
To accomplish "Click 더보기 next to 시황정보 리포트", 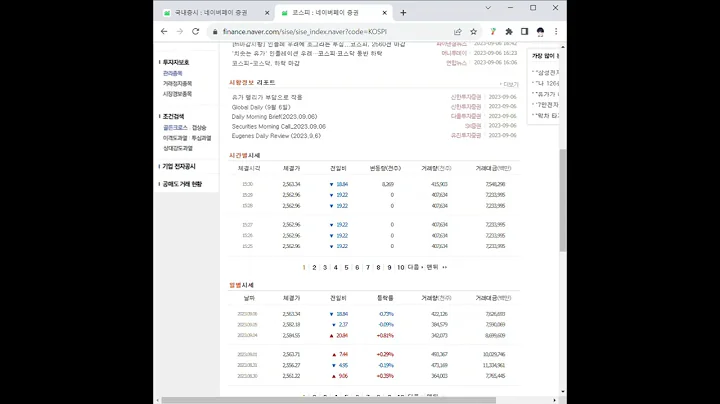I will point(510,84).
